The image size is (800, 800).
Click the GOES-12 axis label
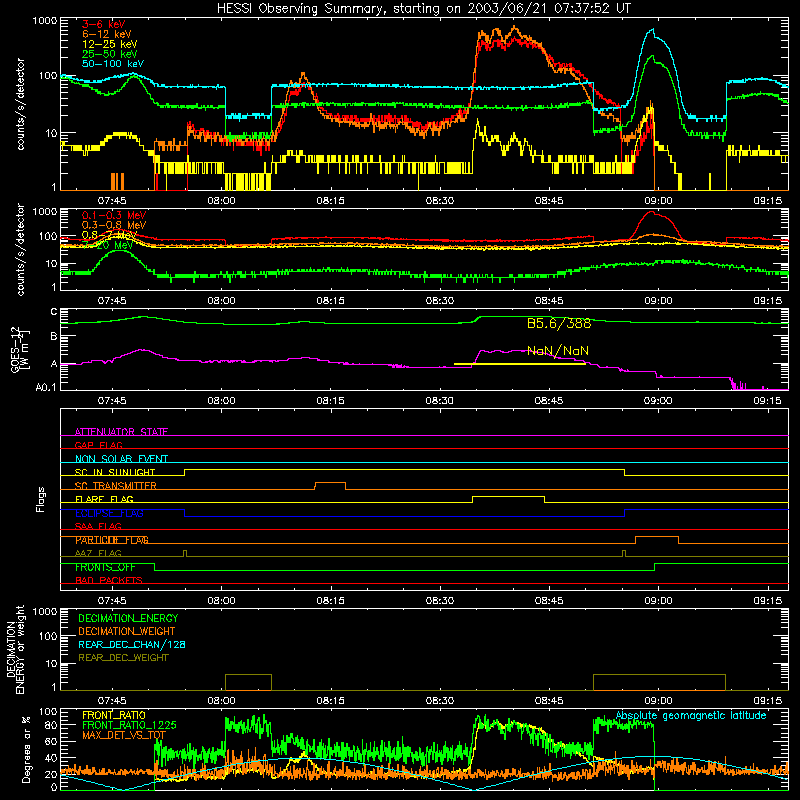point(19,349)
